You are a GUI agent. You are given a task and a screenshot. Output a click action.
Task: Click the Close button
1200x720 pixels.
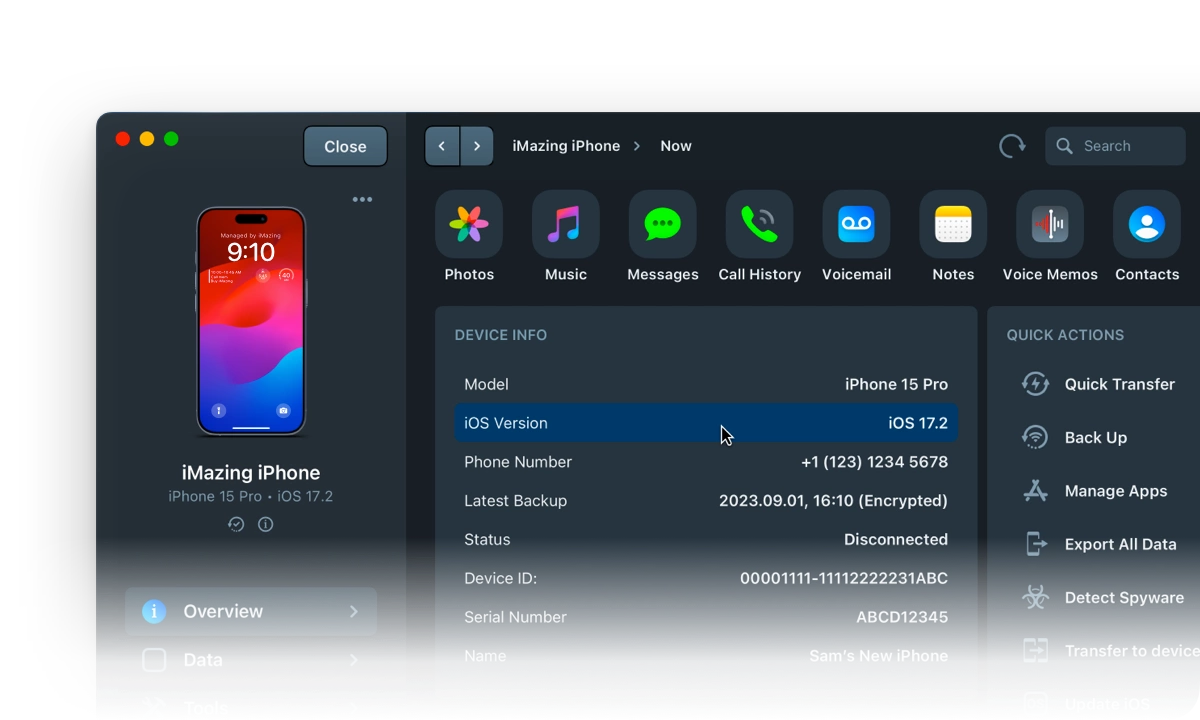click(x=345, y=146)
